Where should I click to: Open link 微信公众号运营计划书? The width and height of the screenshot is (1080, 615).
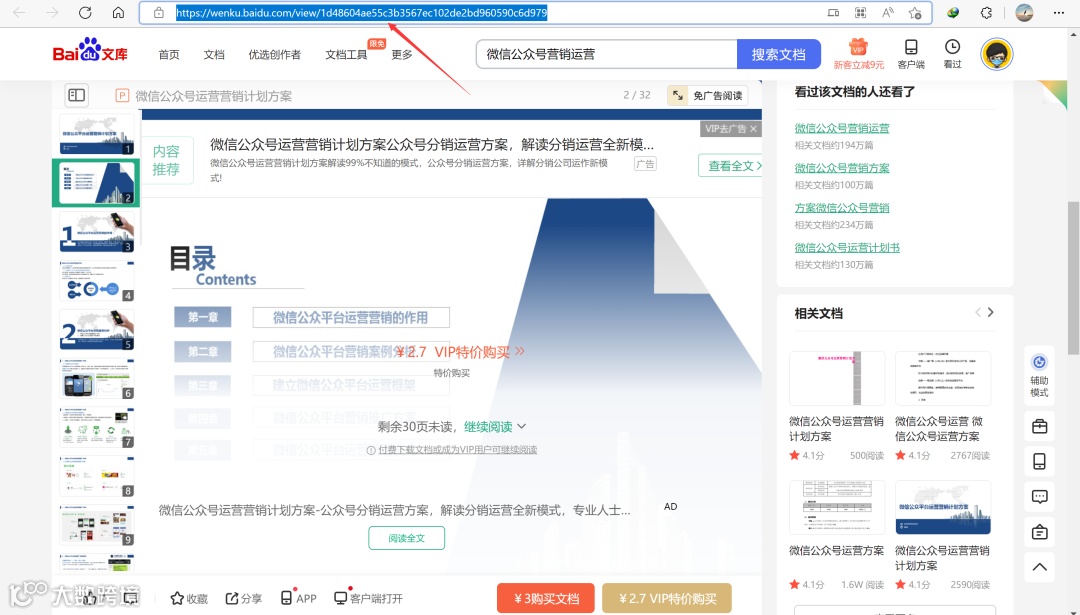tap(847, 248)
